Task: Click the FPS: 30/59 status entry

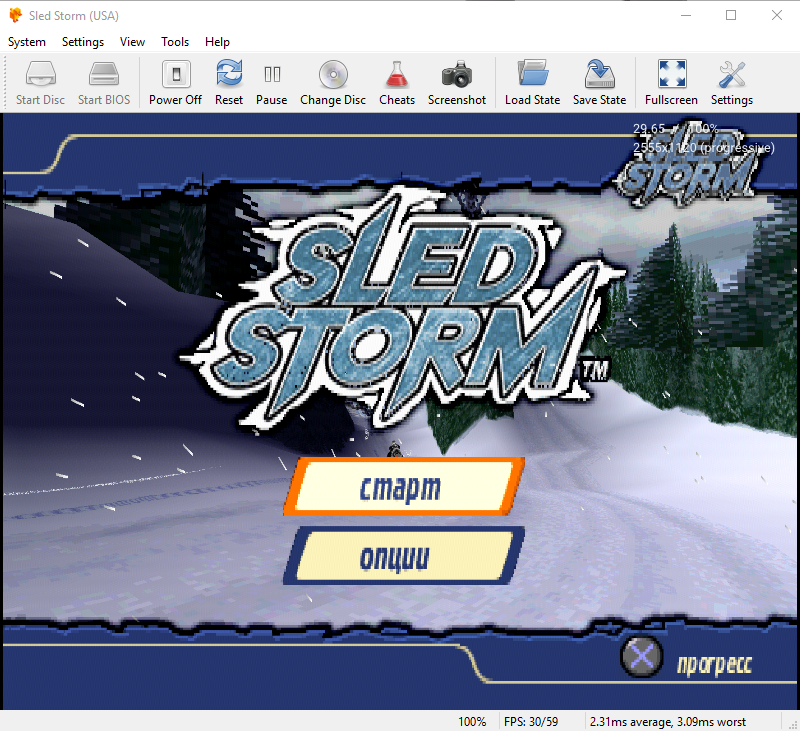Action: [531, 722]
